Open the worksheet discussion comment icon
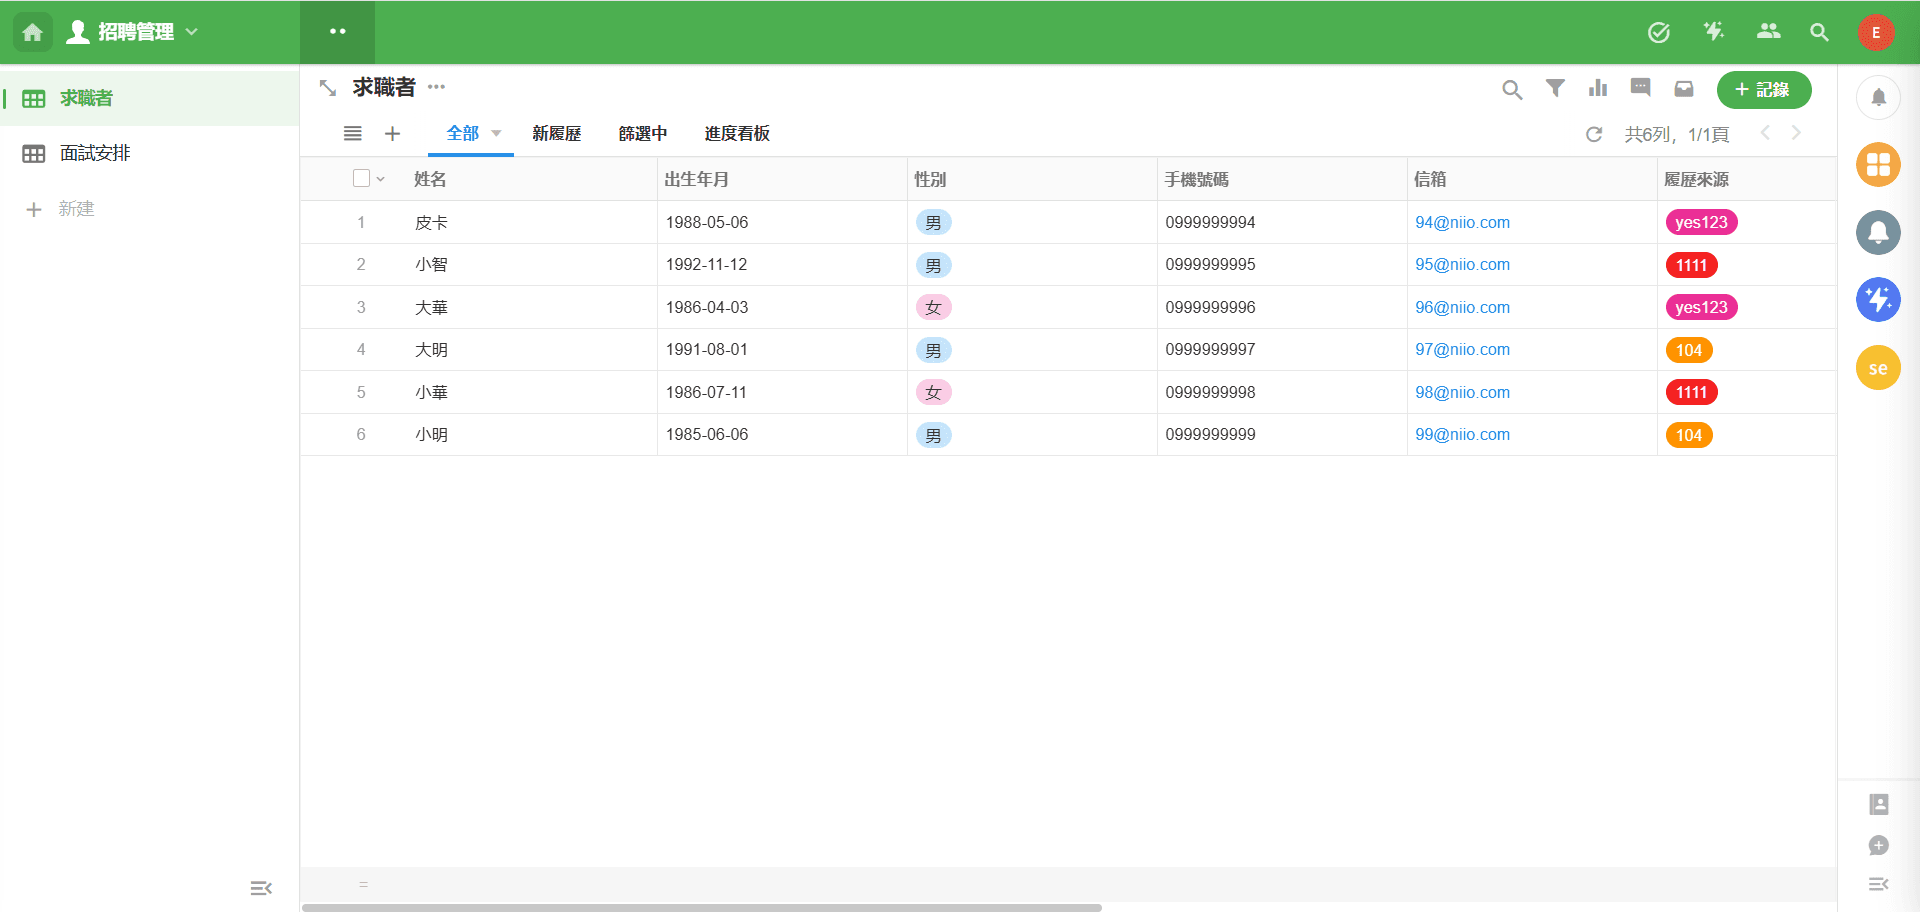 1641,88
